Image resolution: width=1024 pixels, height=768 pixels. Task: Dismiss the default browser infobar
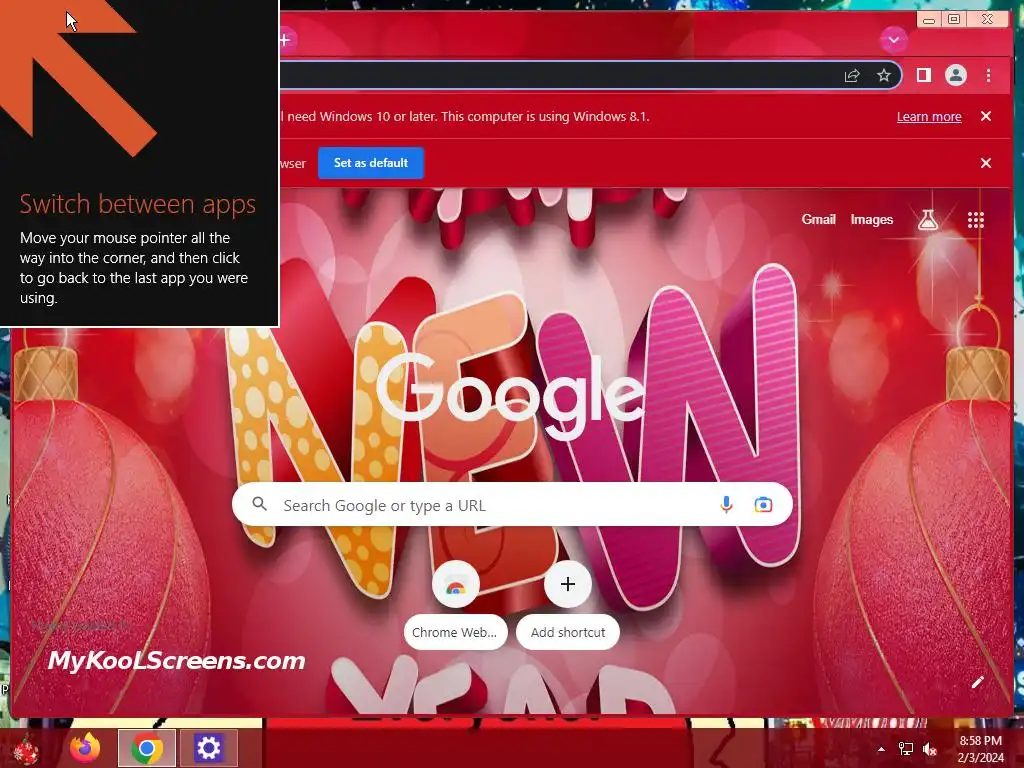pos(986,163)
